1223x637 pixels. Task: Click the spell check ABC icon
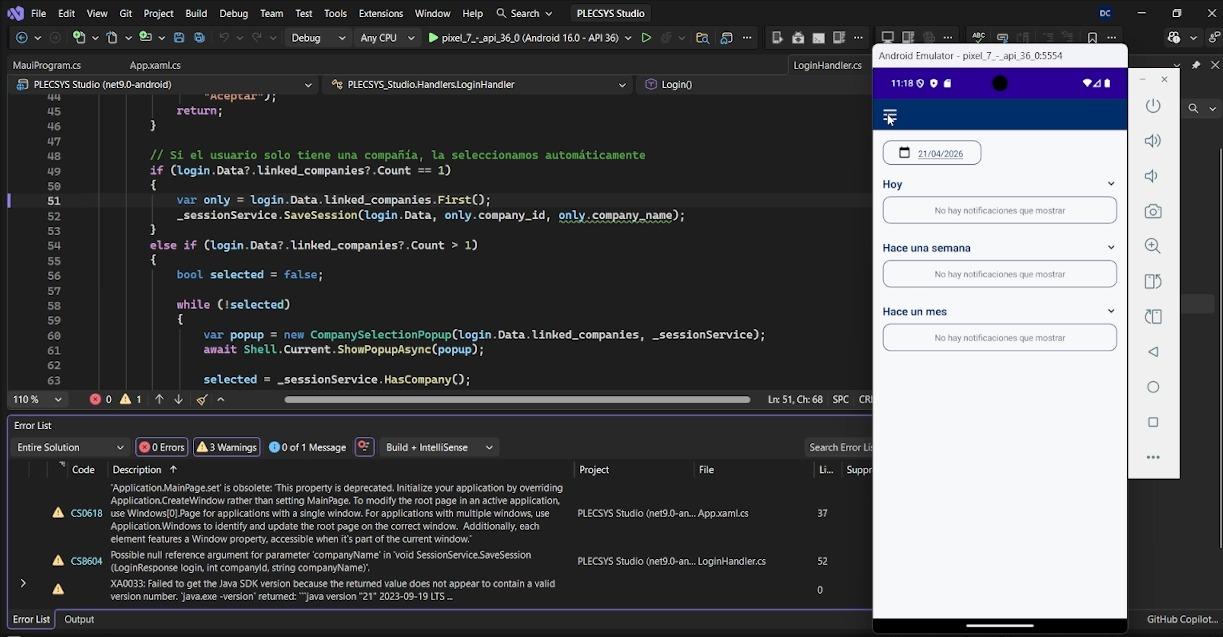click(x=978, y=38)
